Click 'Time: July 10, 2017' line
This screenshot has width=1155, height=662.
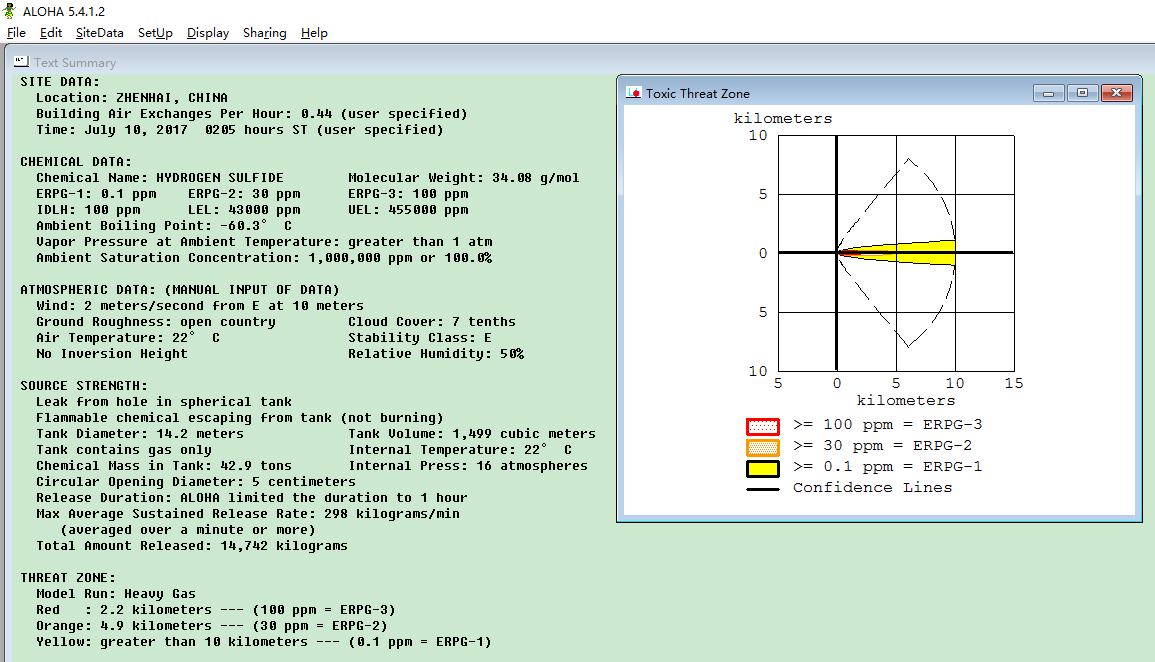tap(239, 130)
